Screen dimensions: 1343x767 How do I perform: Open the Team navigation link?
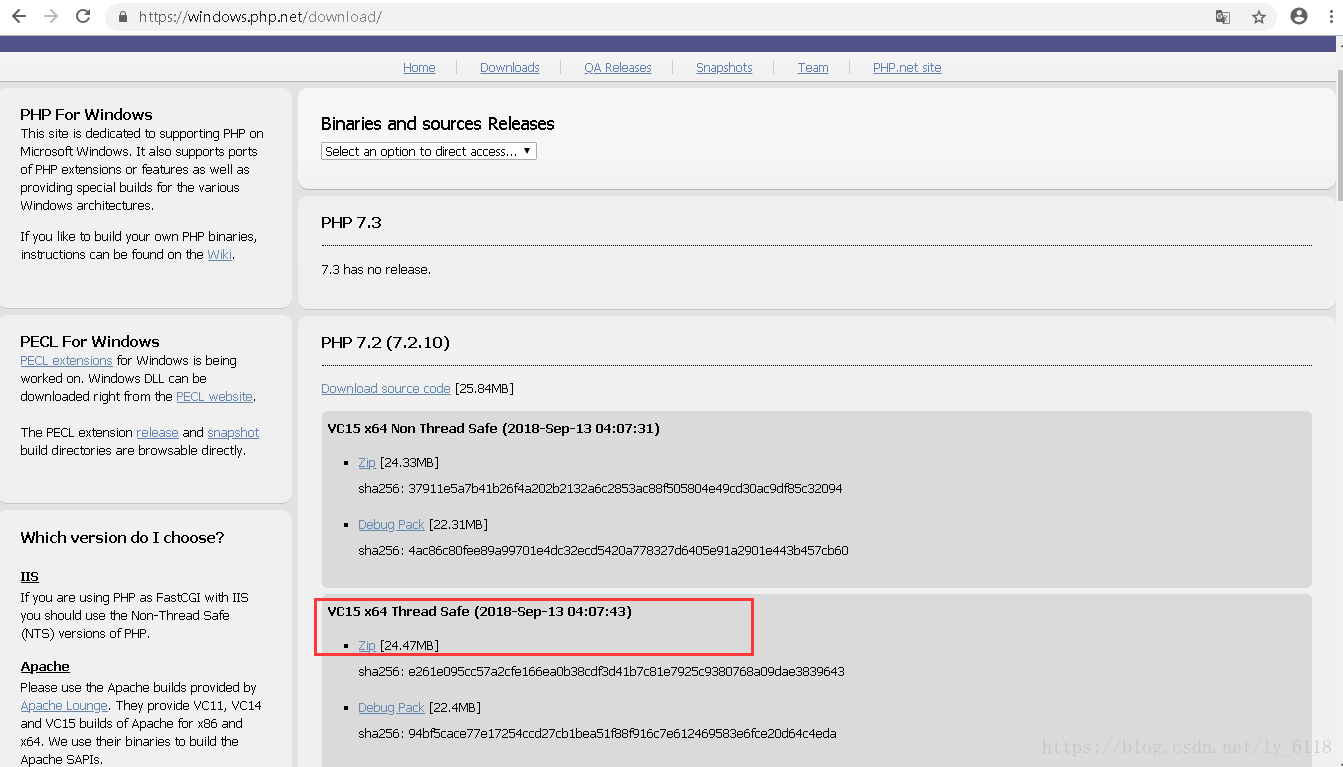813,68
